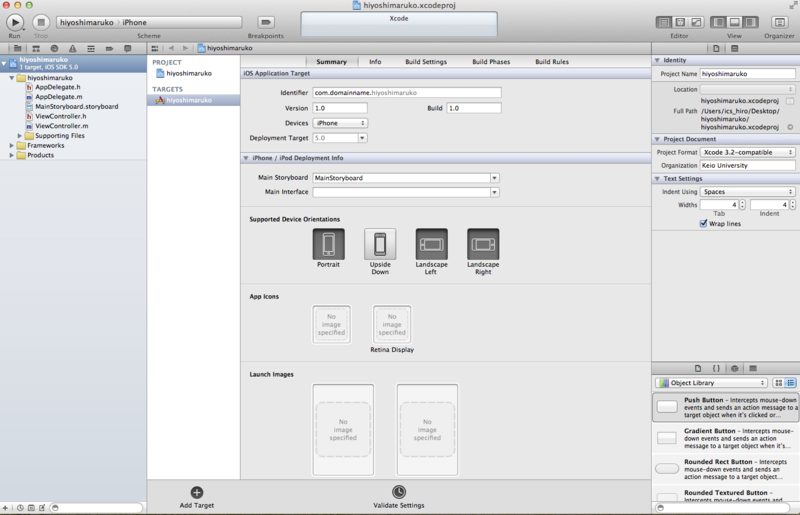Click the Identifier text field

407,92
